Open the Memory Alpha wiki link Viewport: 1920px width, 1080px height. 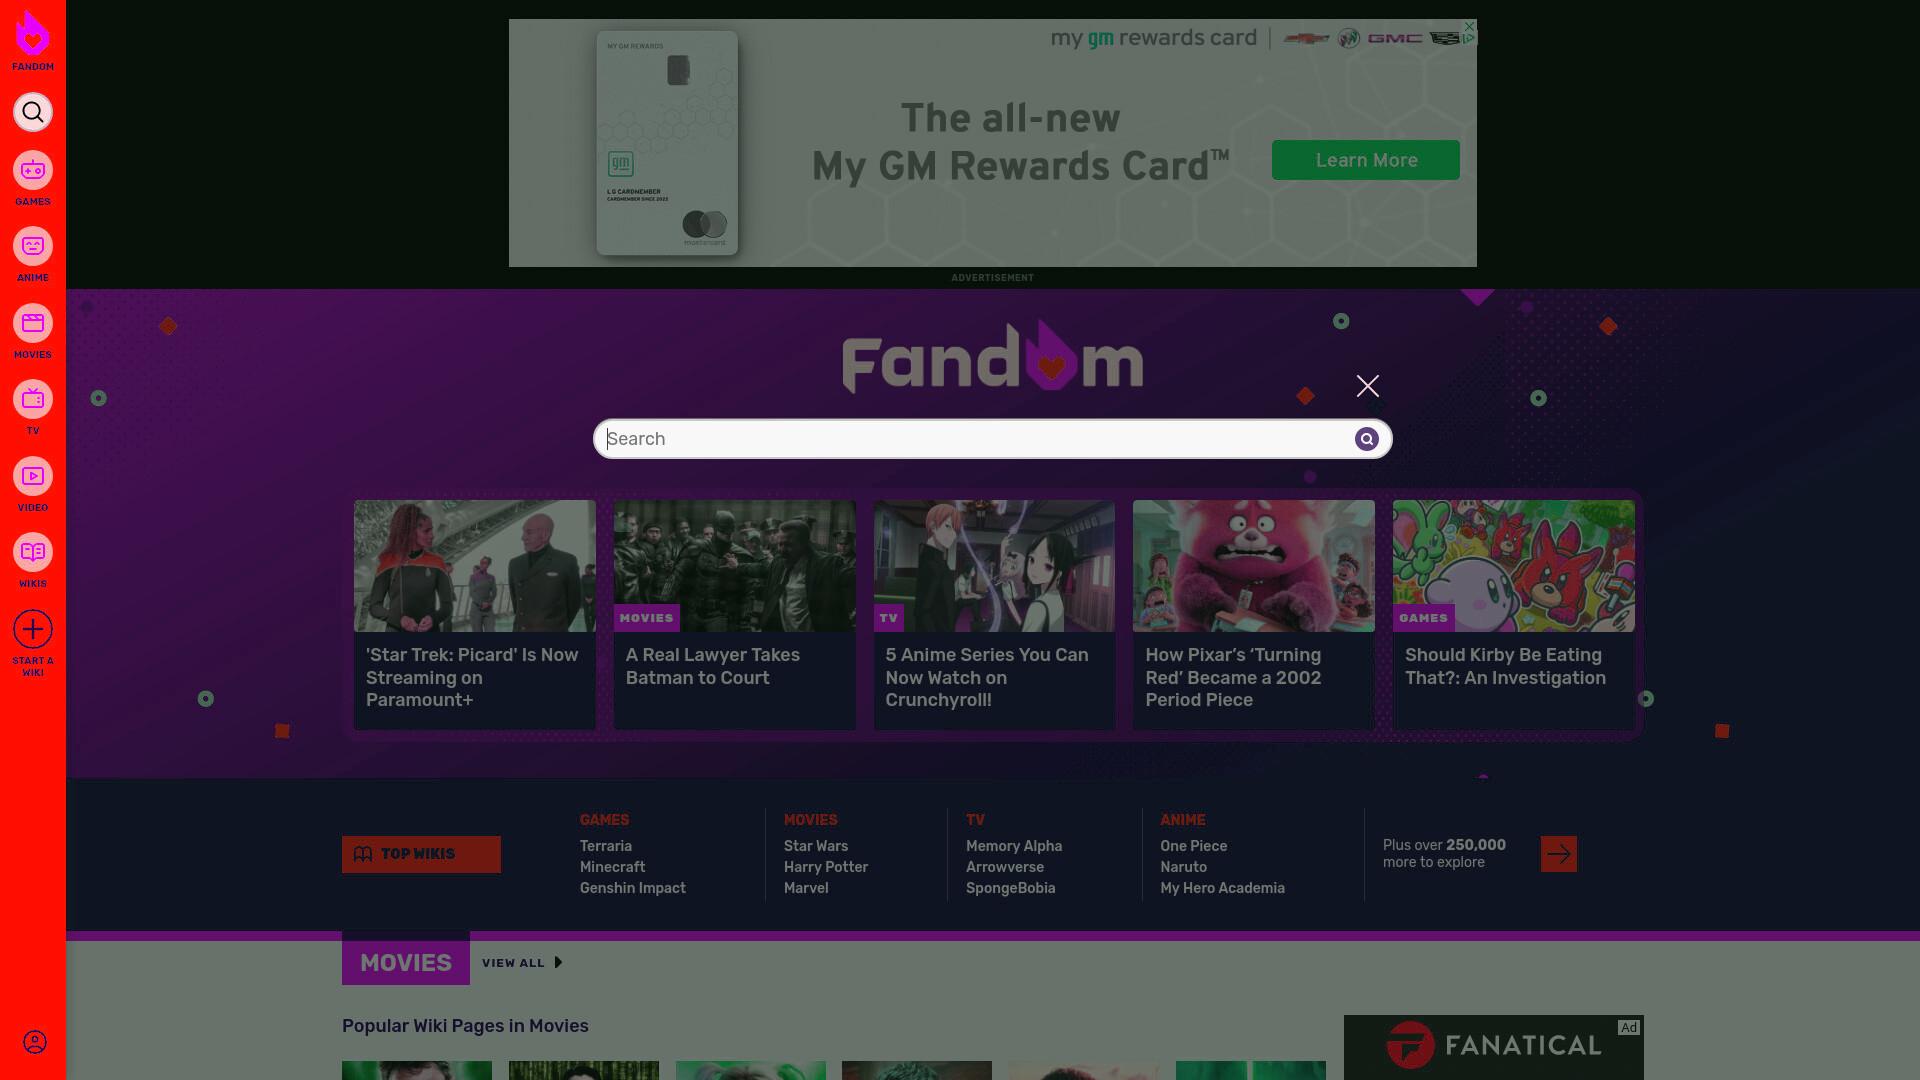tap(1014, 846)
